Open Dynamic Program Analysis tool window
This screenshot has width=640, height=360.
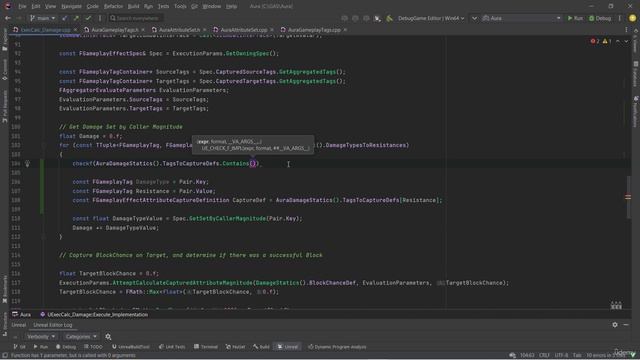[337, 347]
